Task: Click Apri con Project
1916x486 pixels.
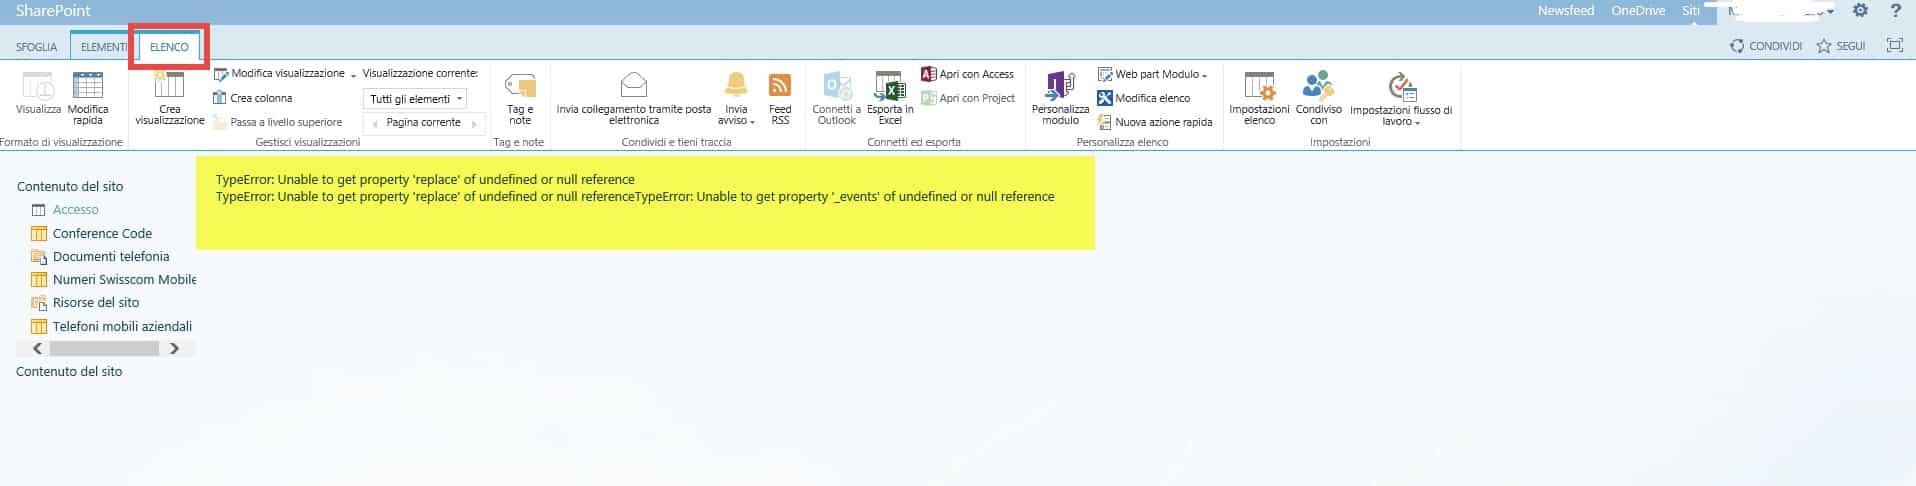Action: tap(968, 98)
